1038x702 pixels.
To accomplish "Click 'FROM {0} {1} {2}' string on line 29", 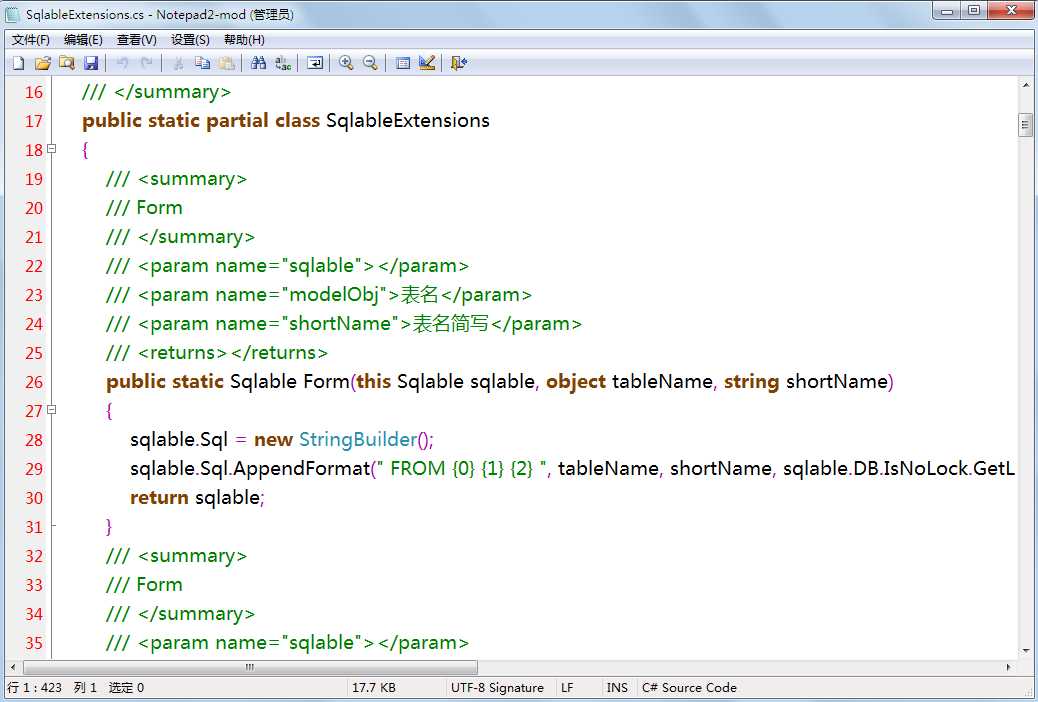I will pyautogui.click(x=461, y=468).
